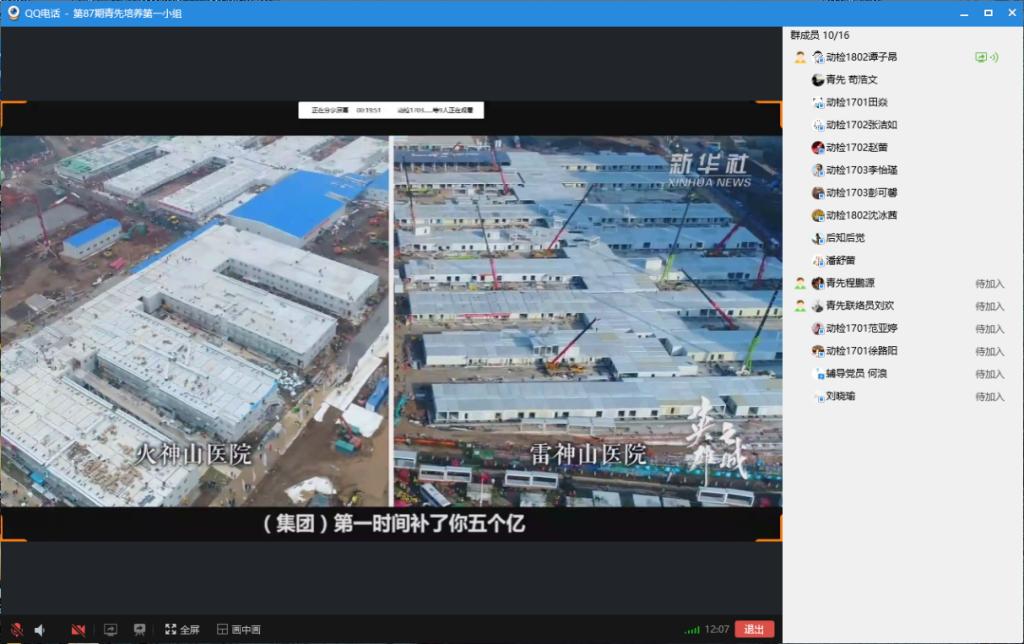1024x644 pixels.
Task: Open the title bar dropdown menu arrow
Action: coord(963,13)
